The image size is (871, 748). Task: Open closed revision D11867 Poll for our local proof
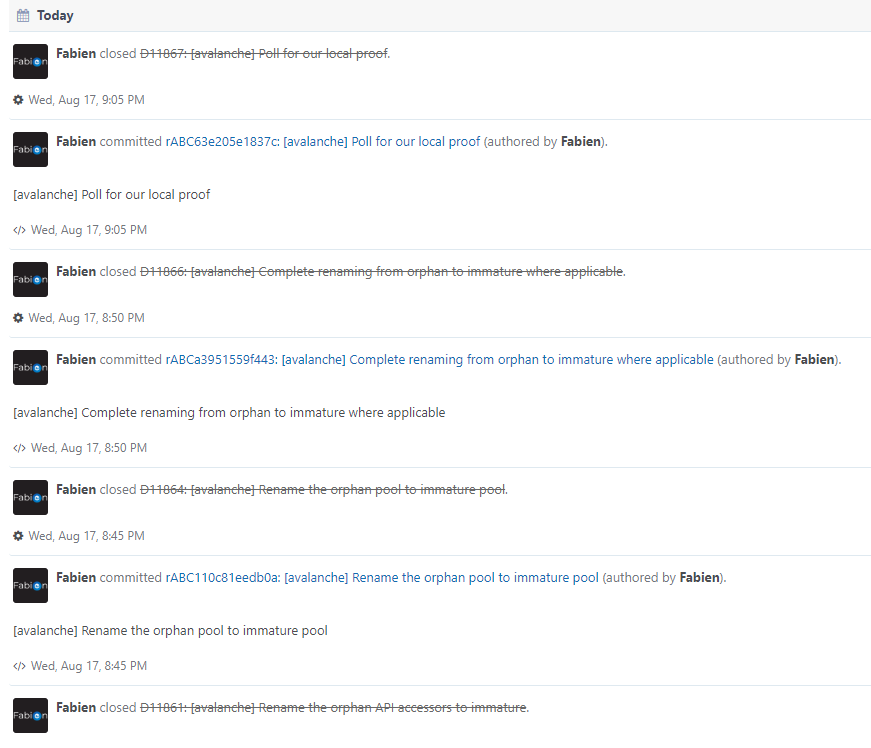pos(264,53)
